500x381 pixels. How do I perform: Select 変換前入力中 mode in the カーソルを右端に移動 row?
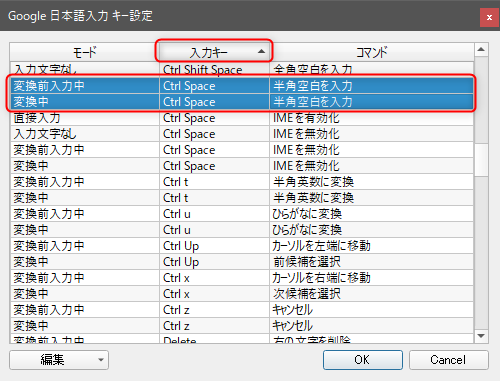pos(85,278)
